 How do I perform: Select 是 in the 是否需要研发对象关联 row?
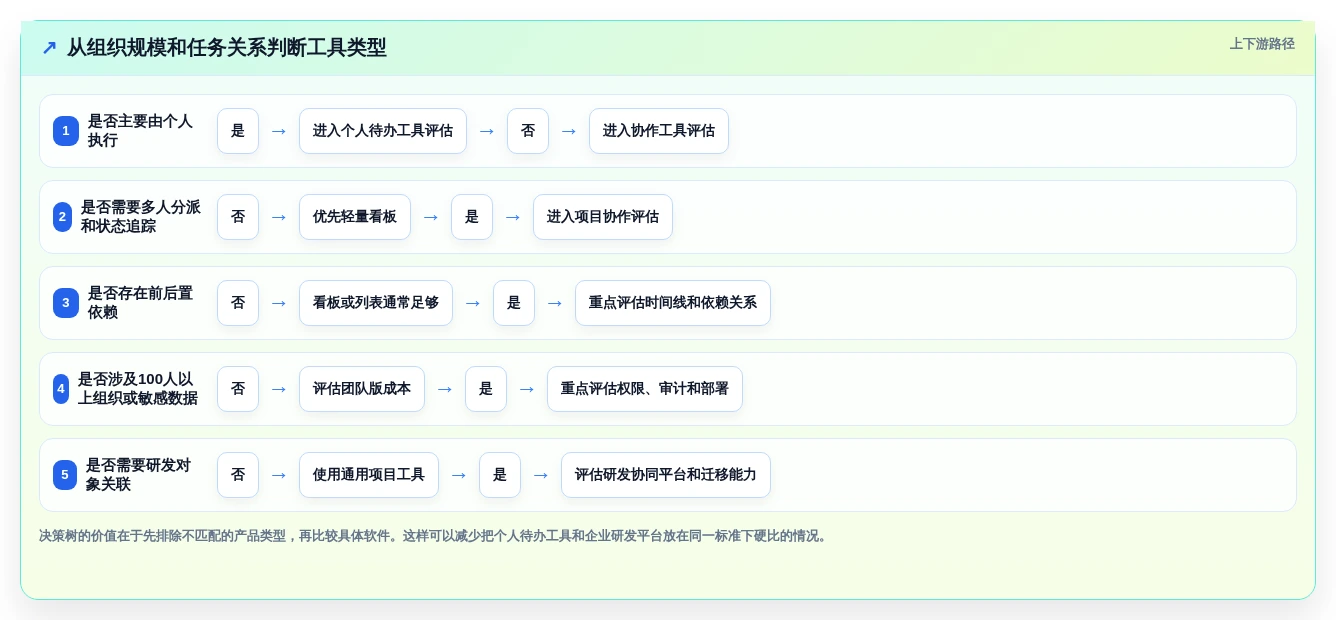(500, 475)
